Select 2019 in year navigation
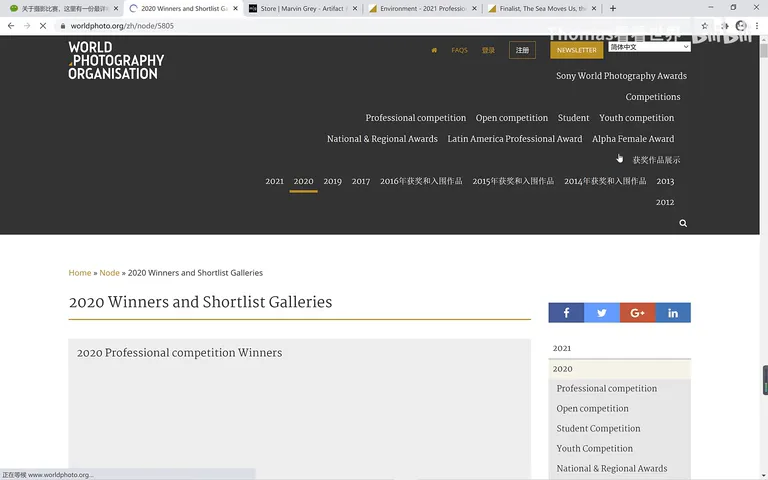Viewport: 768px width, 480px height. point(332,181)
